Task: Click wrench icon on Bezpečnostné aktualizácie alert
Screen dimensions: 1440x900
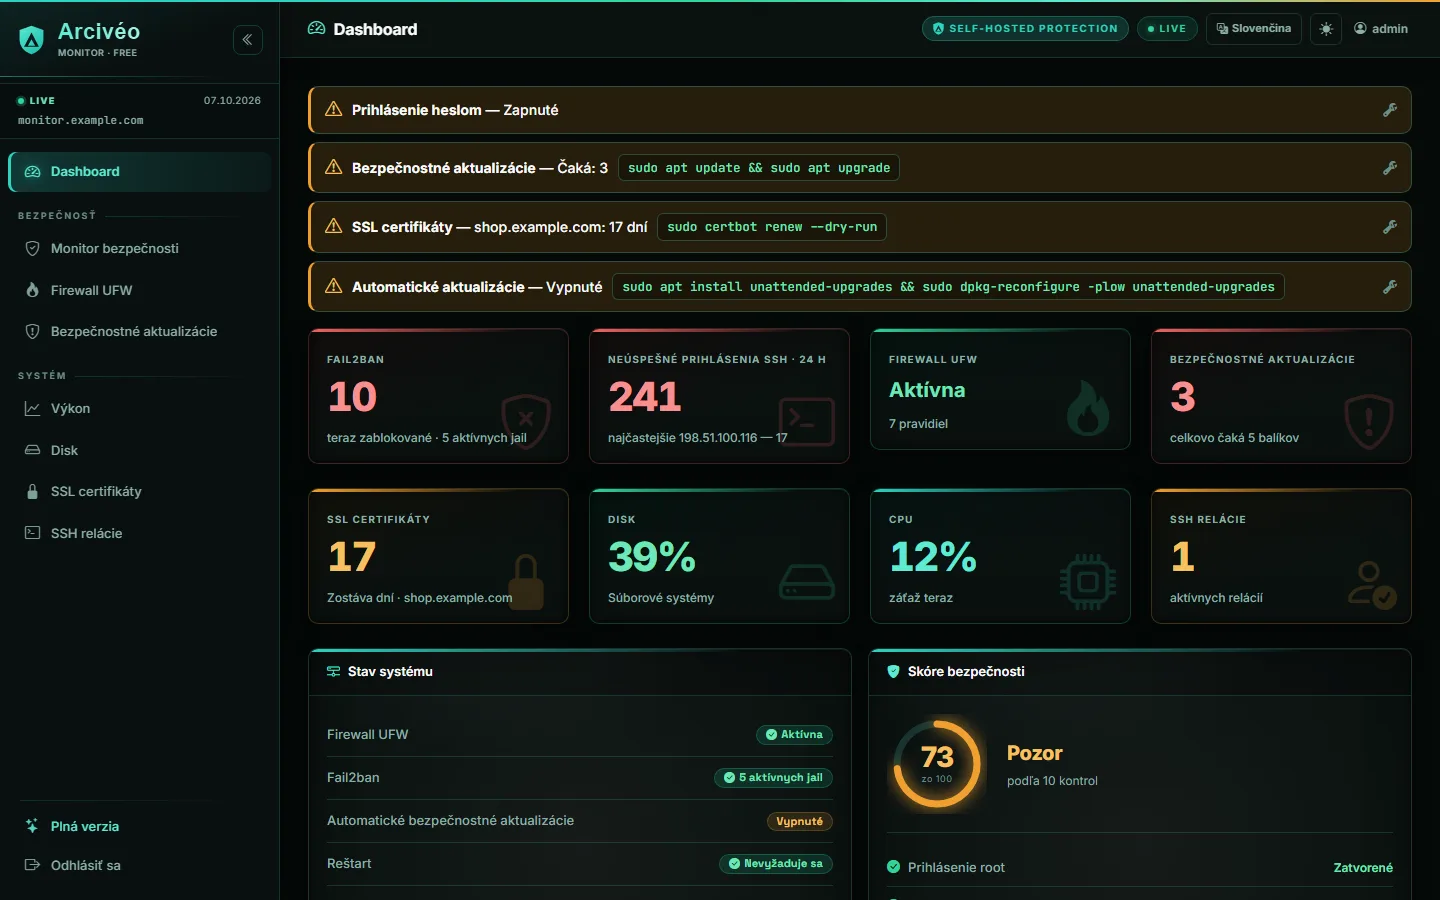Action: click(x=1390, y=168)
